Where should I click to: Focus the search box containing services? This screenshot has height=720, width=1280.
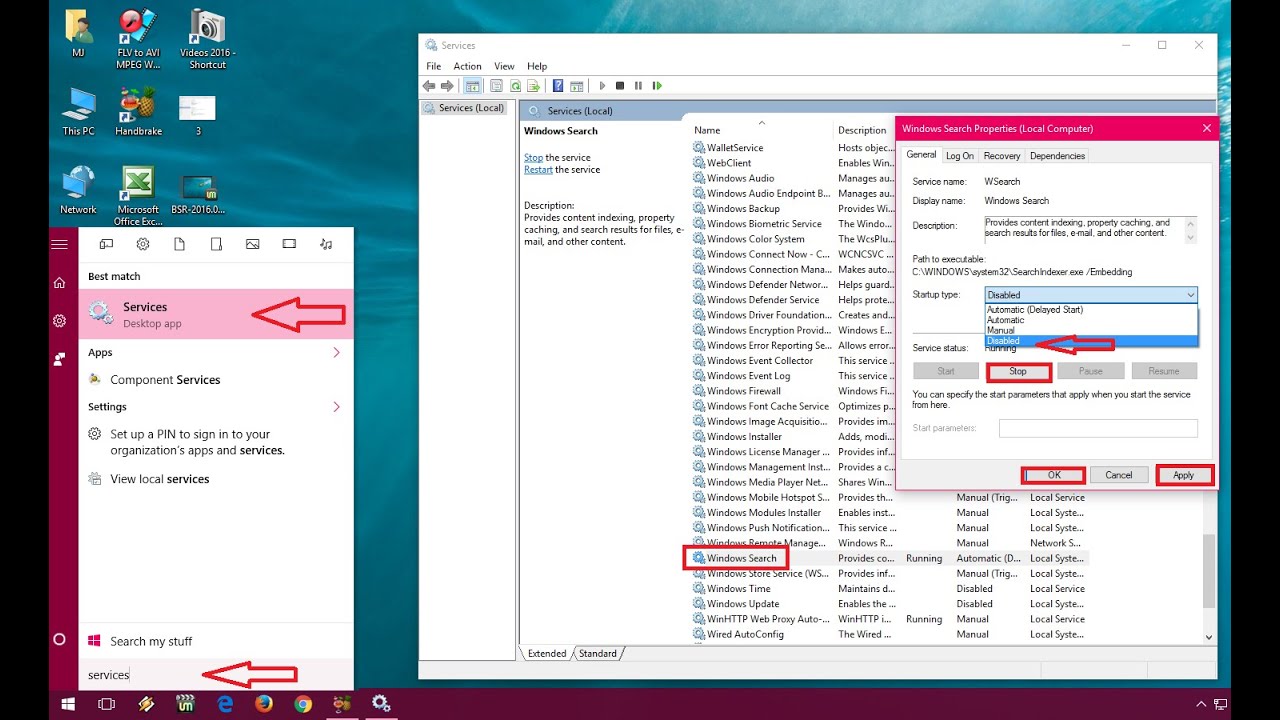click(x=216, y=674)
